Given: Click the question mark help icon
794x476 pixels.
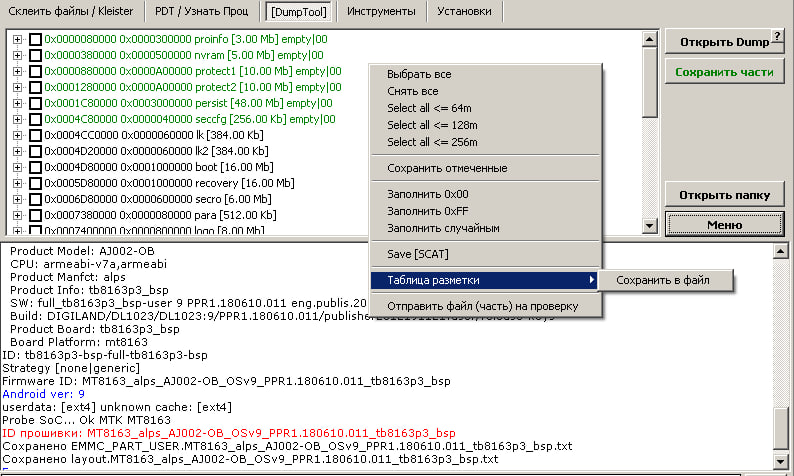Looking at the screenshot, I should tap(776, 35).
